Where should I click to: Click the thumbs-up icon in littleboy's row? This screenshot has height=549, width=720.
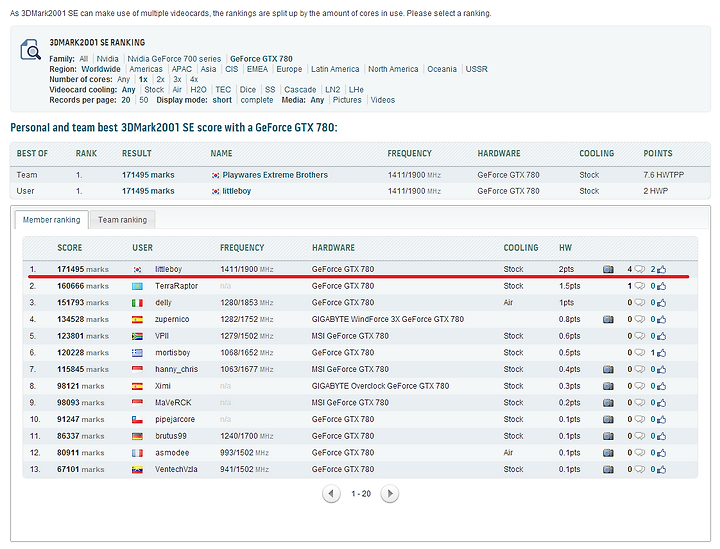tap(661, 269)
